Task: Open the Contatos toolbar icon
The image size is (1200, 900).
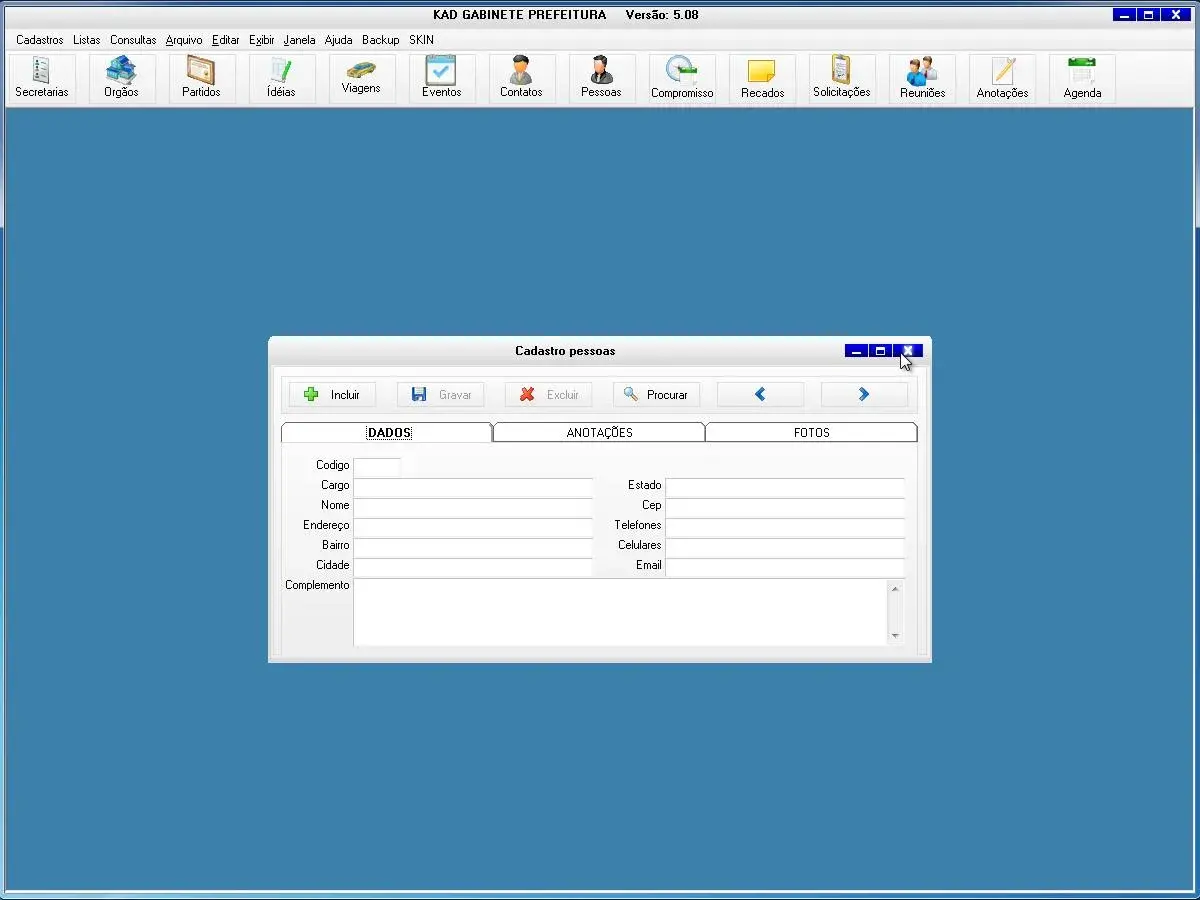Action: coord(522,79)
